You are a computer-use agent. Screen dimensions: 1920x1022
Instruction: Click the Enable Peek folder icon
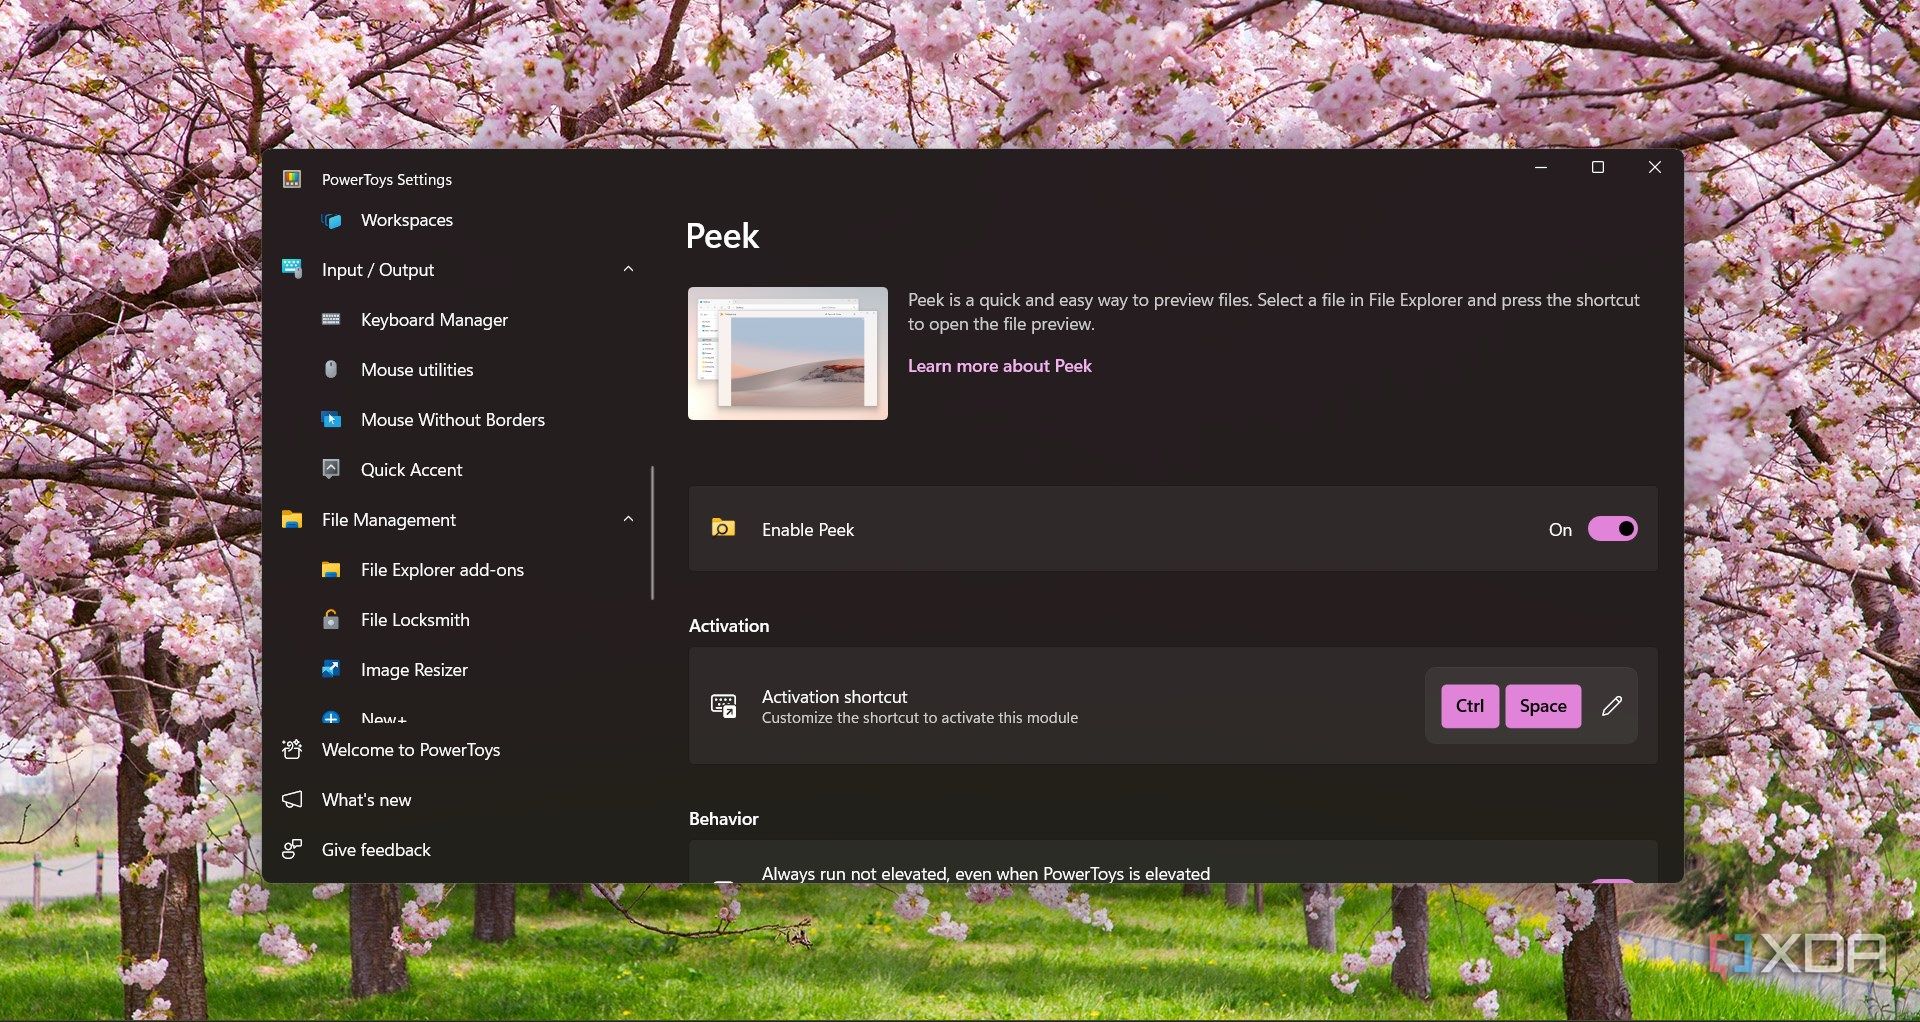[723, 528]
